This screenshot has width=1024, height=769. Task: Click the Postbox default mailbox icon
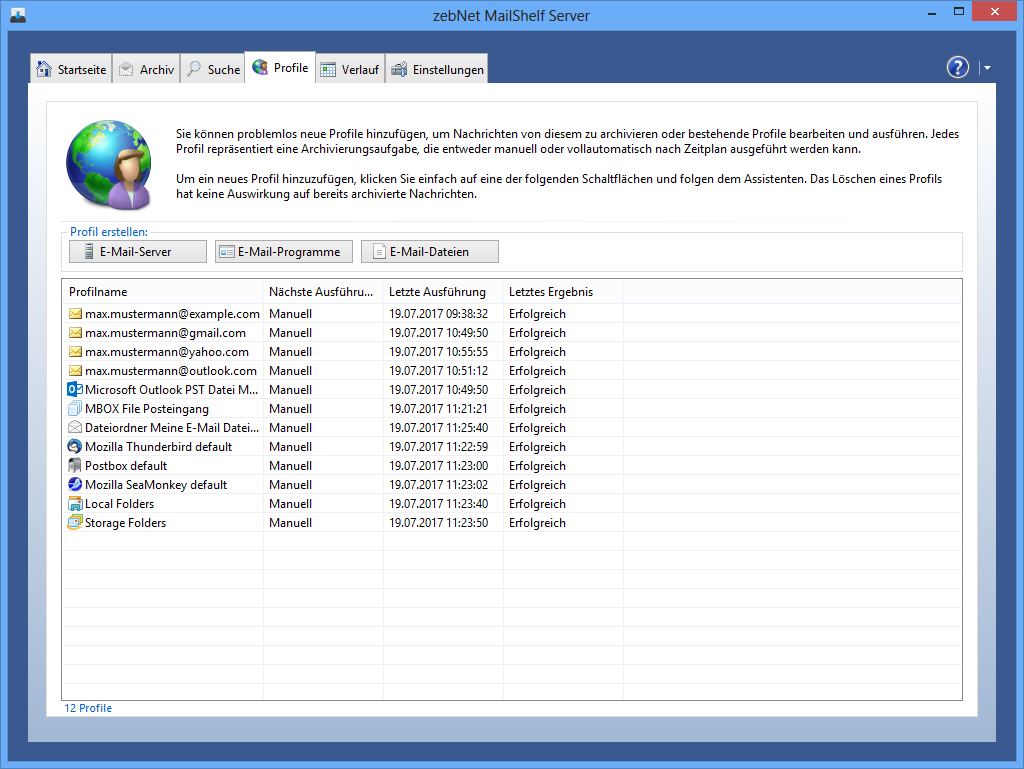pyautogui.click(x=75, y=465)
